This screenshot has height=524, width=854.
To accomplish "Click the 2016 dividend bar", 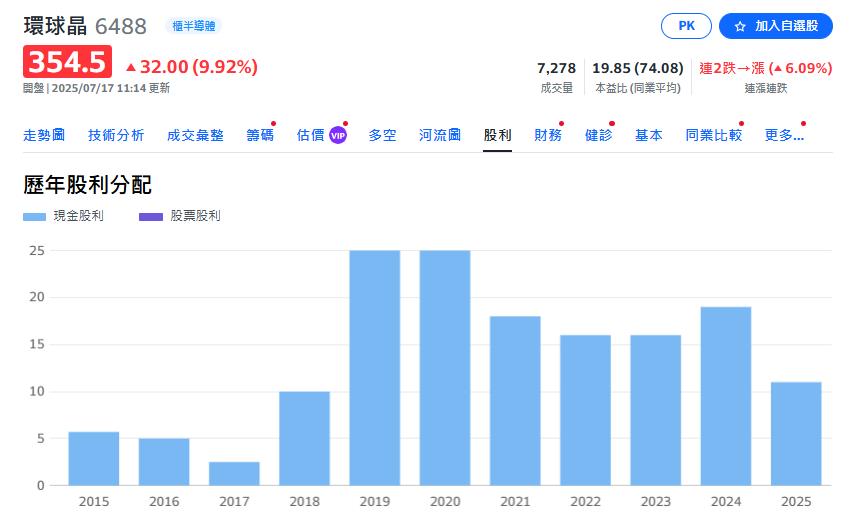I will click(164, 462).
